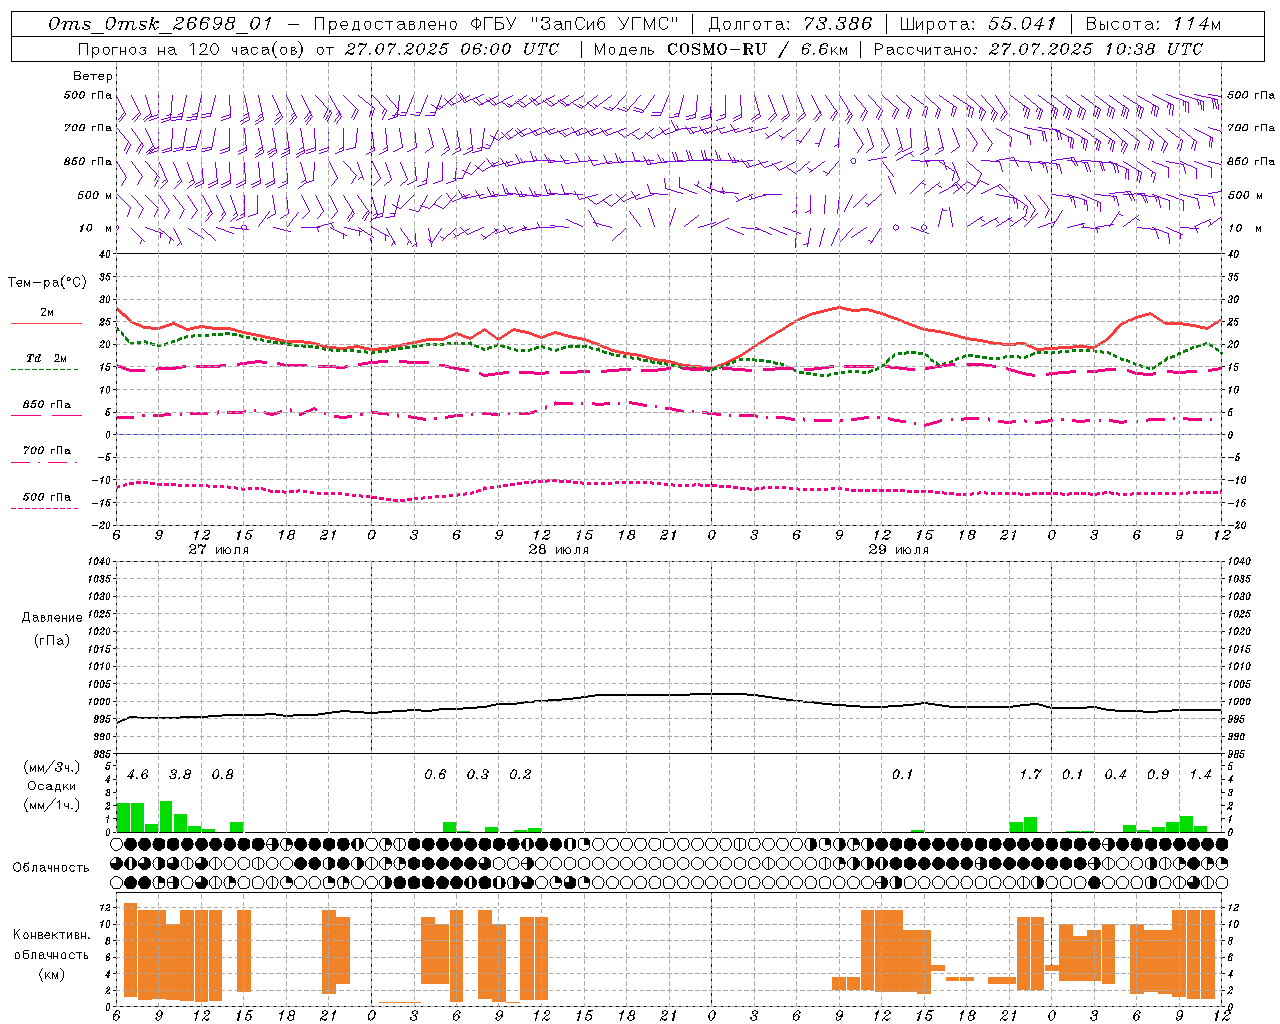Select the Конвективн. label of convective panel
Image resolution: width=1280 pixels, height=1024 pixels.
pos(51,935)
